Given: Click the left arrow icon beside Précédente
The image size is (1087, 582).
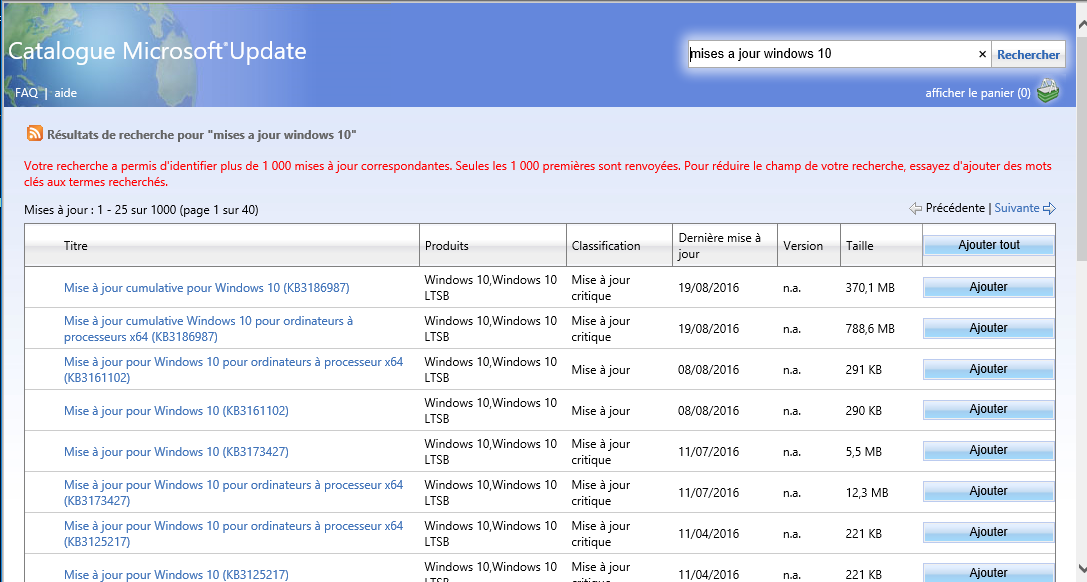Looking at the screenshot, I should coord(916,208).
